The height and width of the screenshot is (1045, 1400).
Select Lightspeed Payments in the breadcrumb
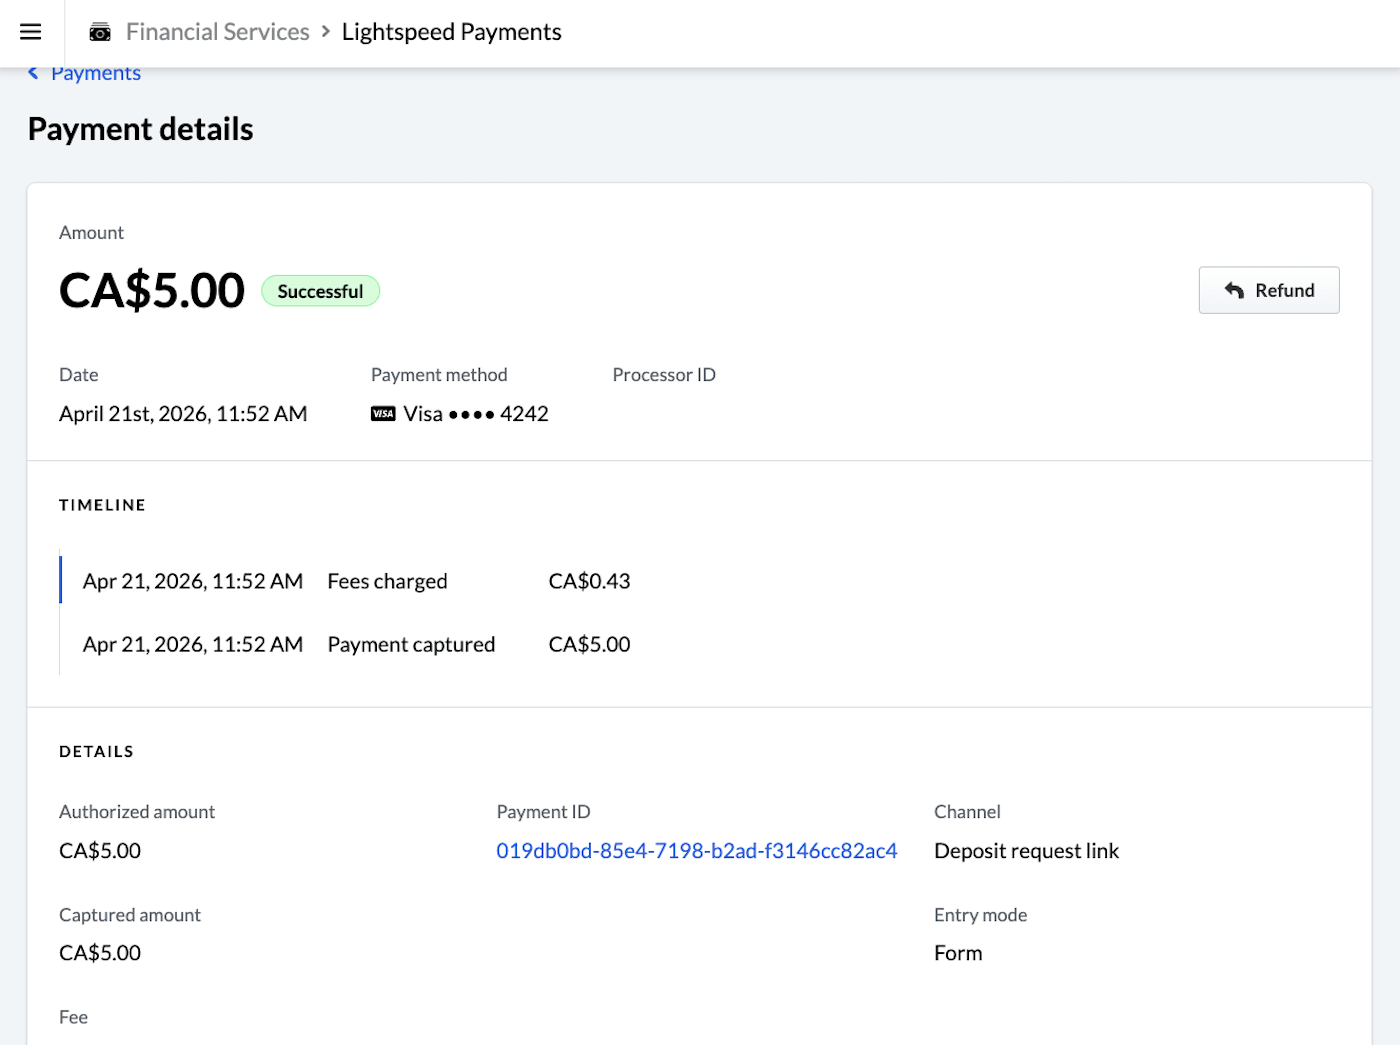tap(451, 31)
